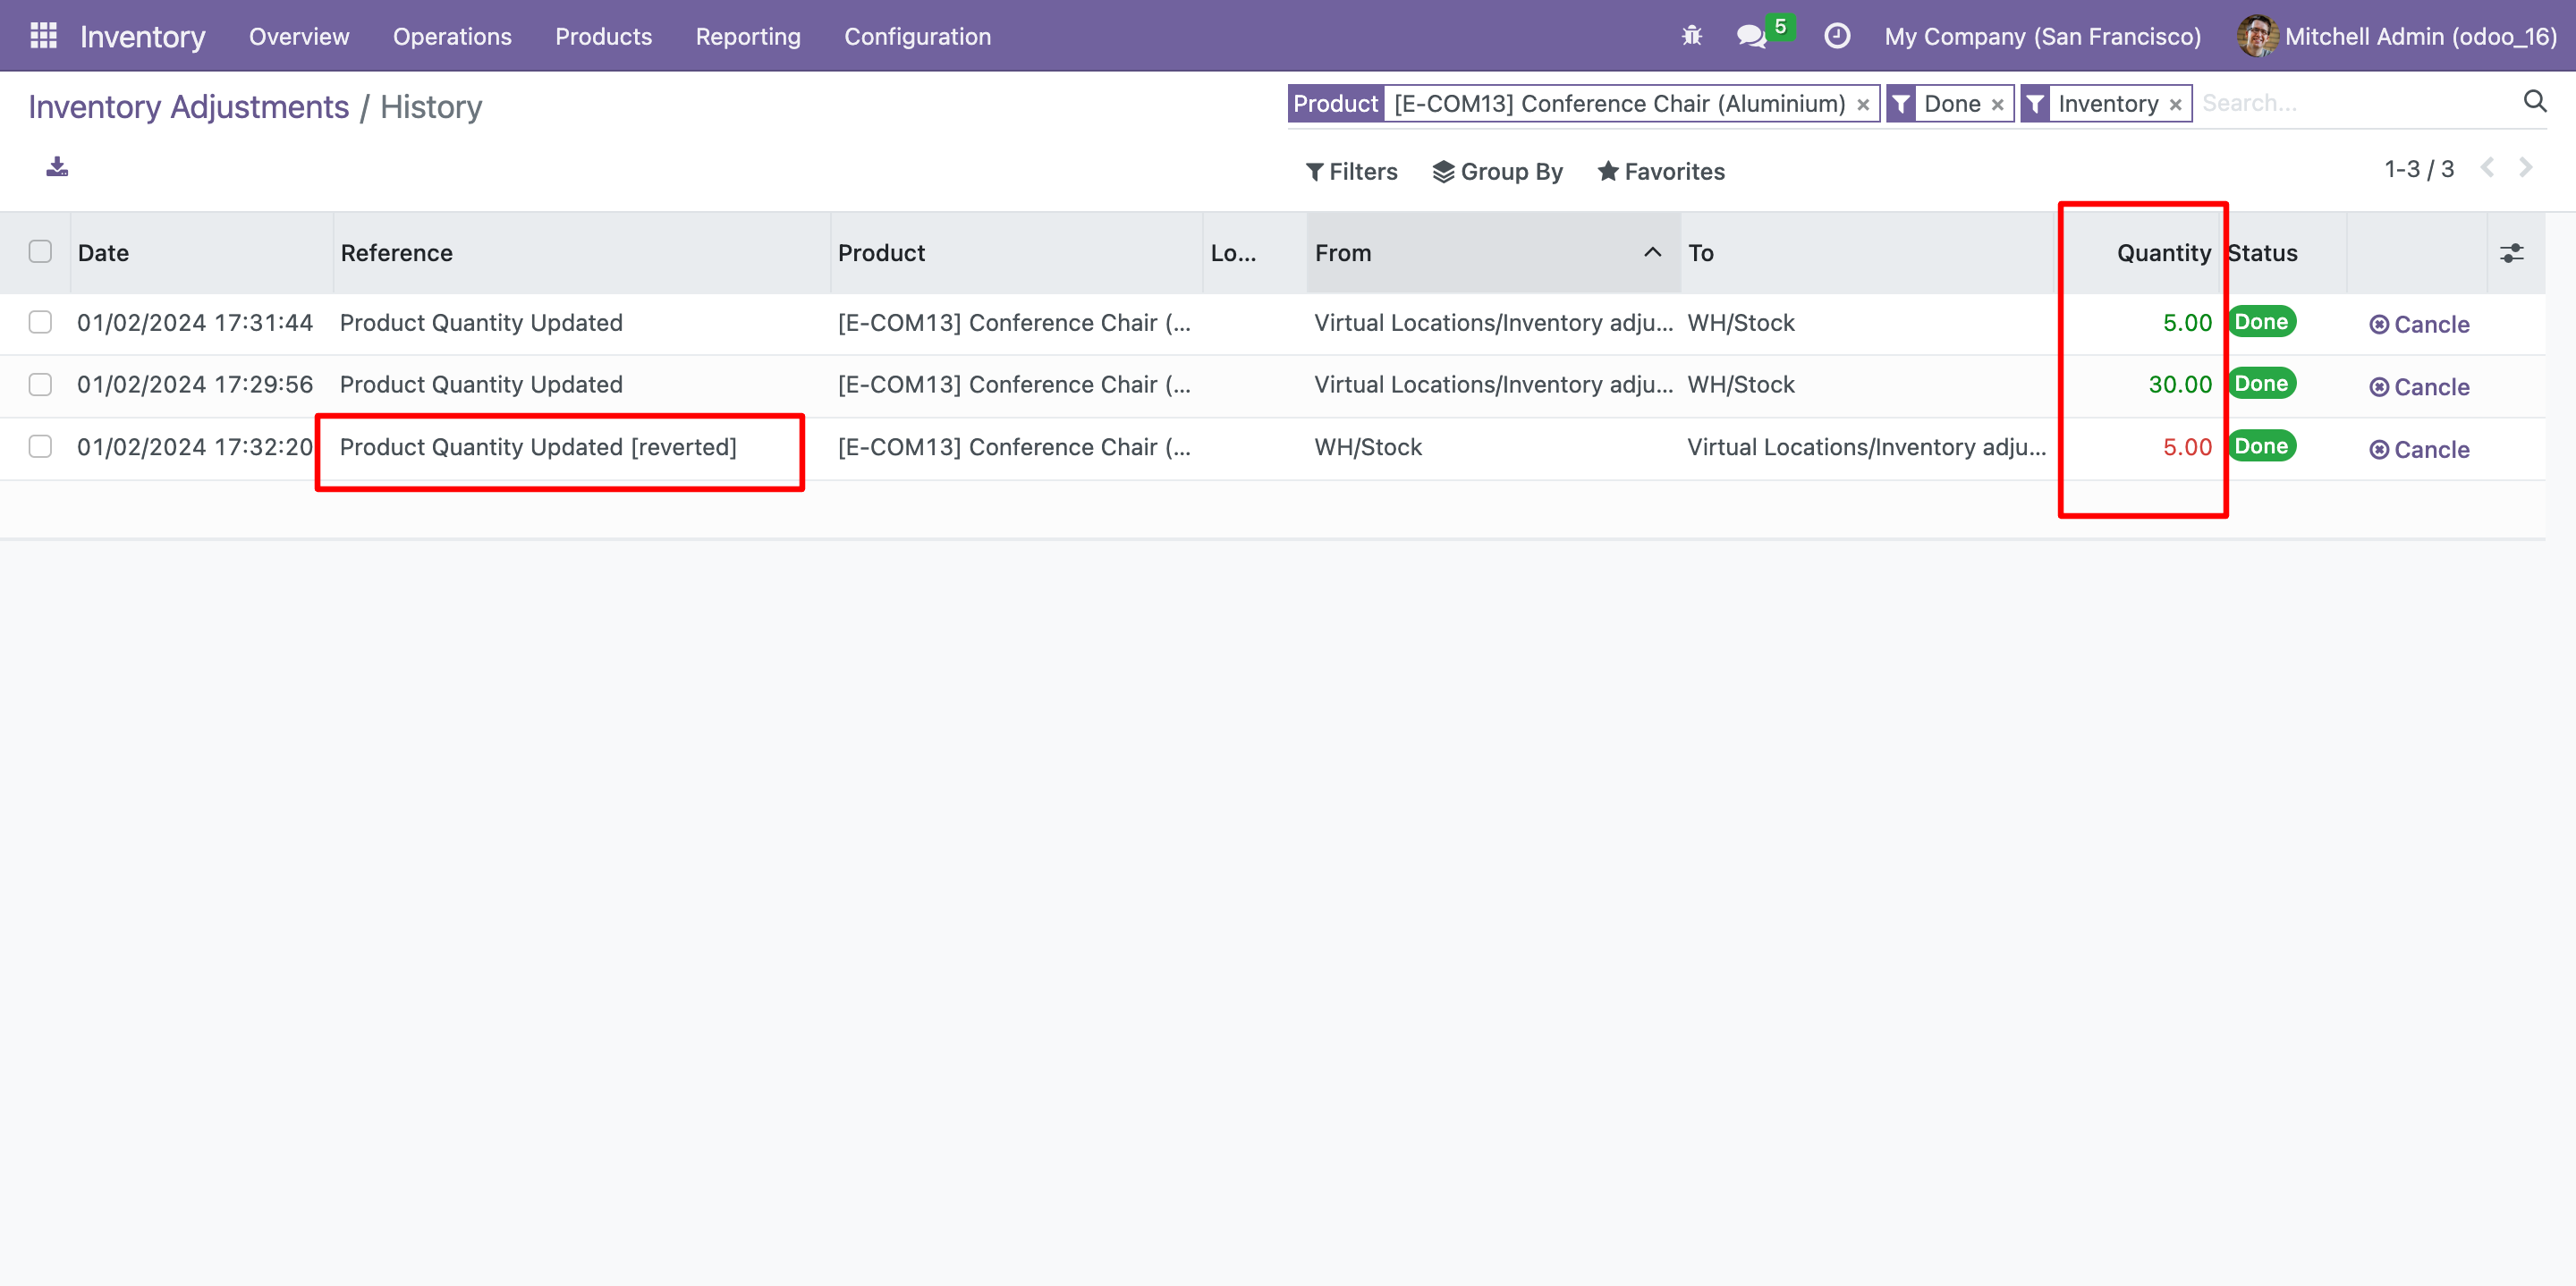
Task: Open the conversations chat icon
Action: click(x=1751, y=37)
